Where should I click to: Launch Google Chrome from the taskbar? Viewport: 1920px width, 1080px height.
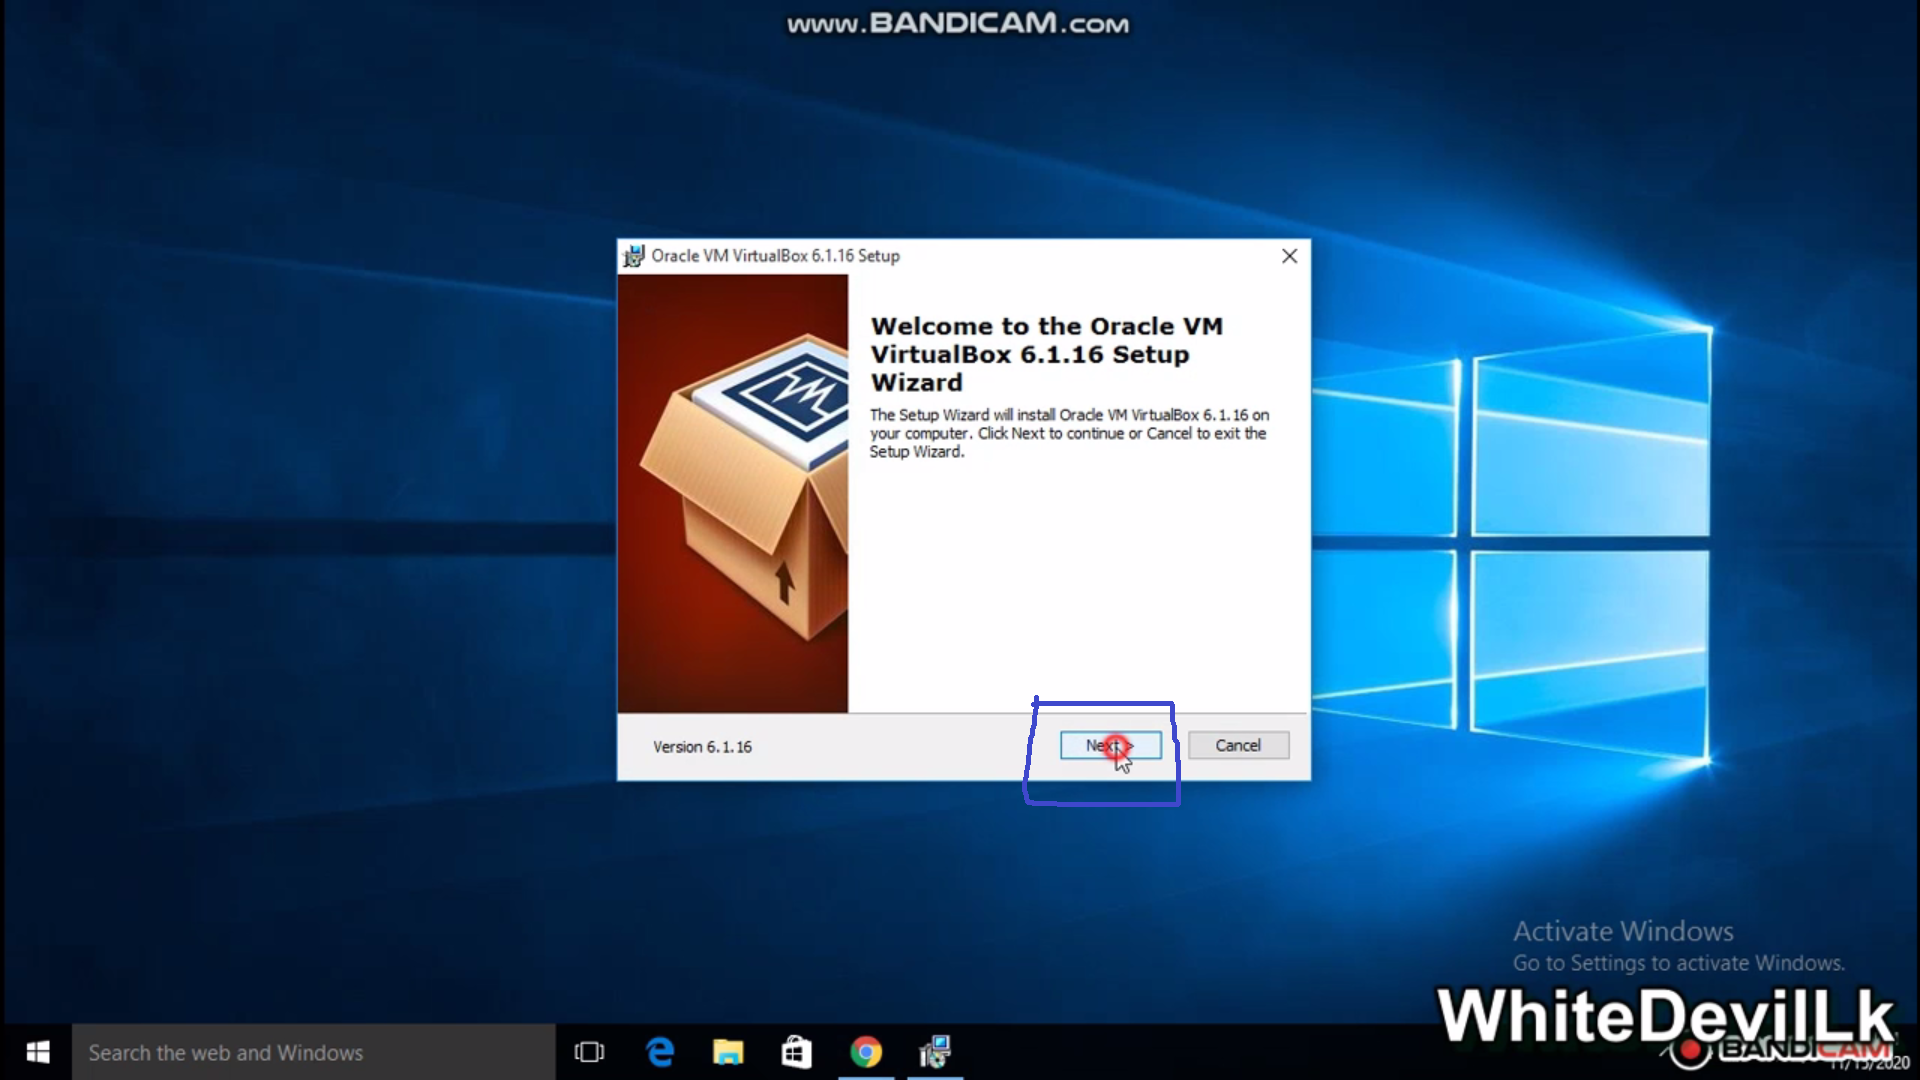[x=866, y=1052]
